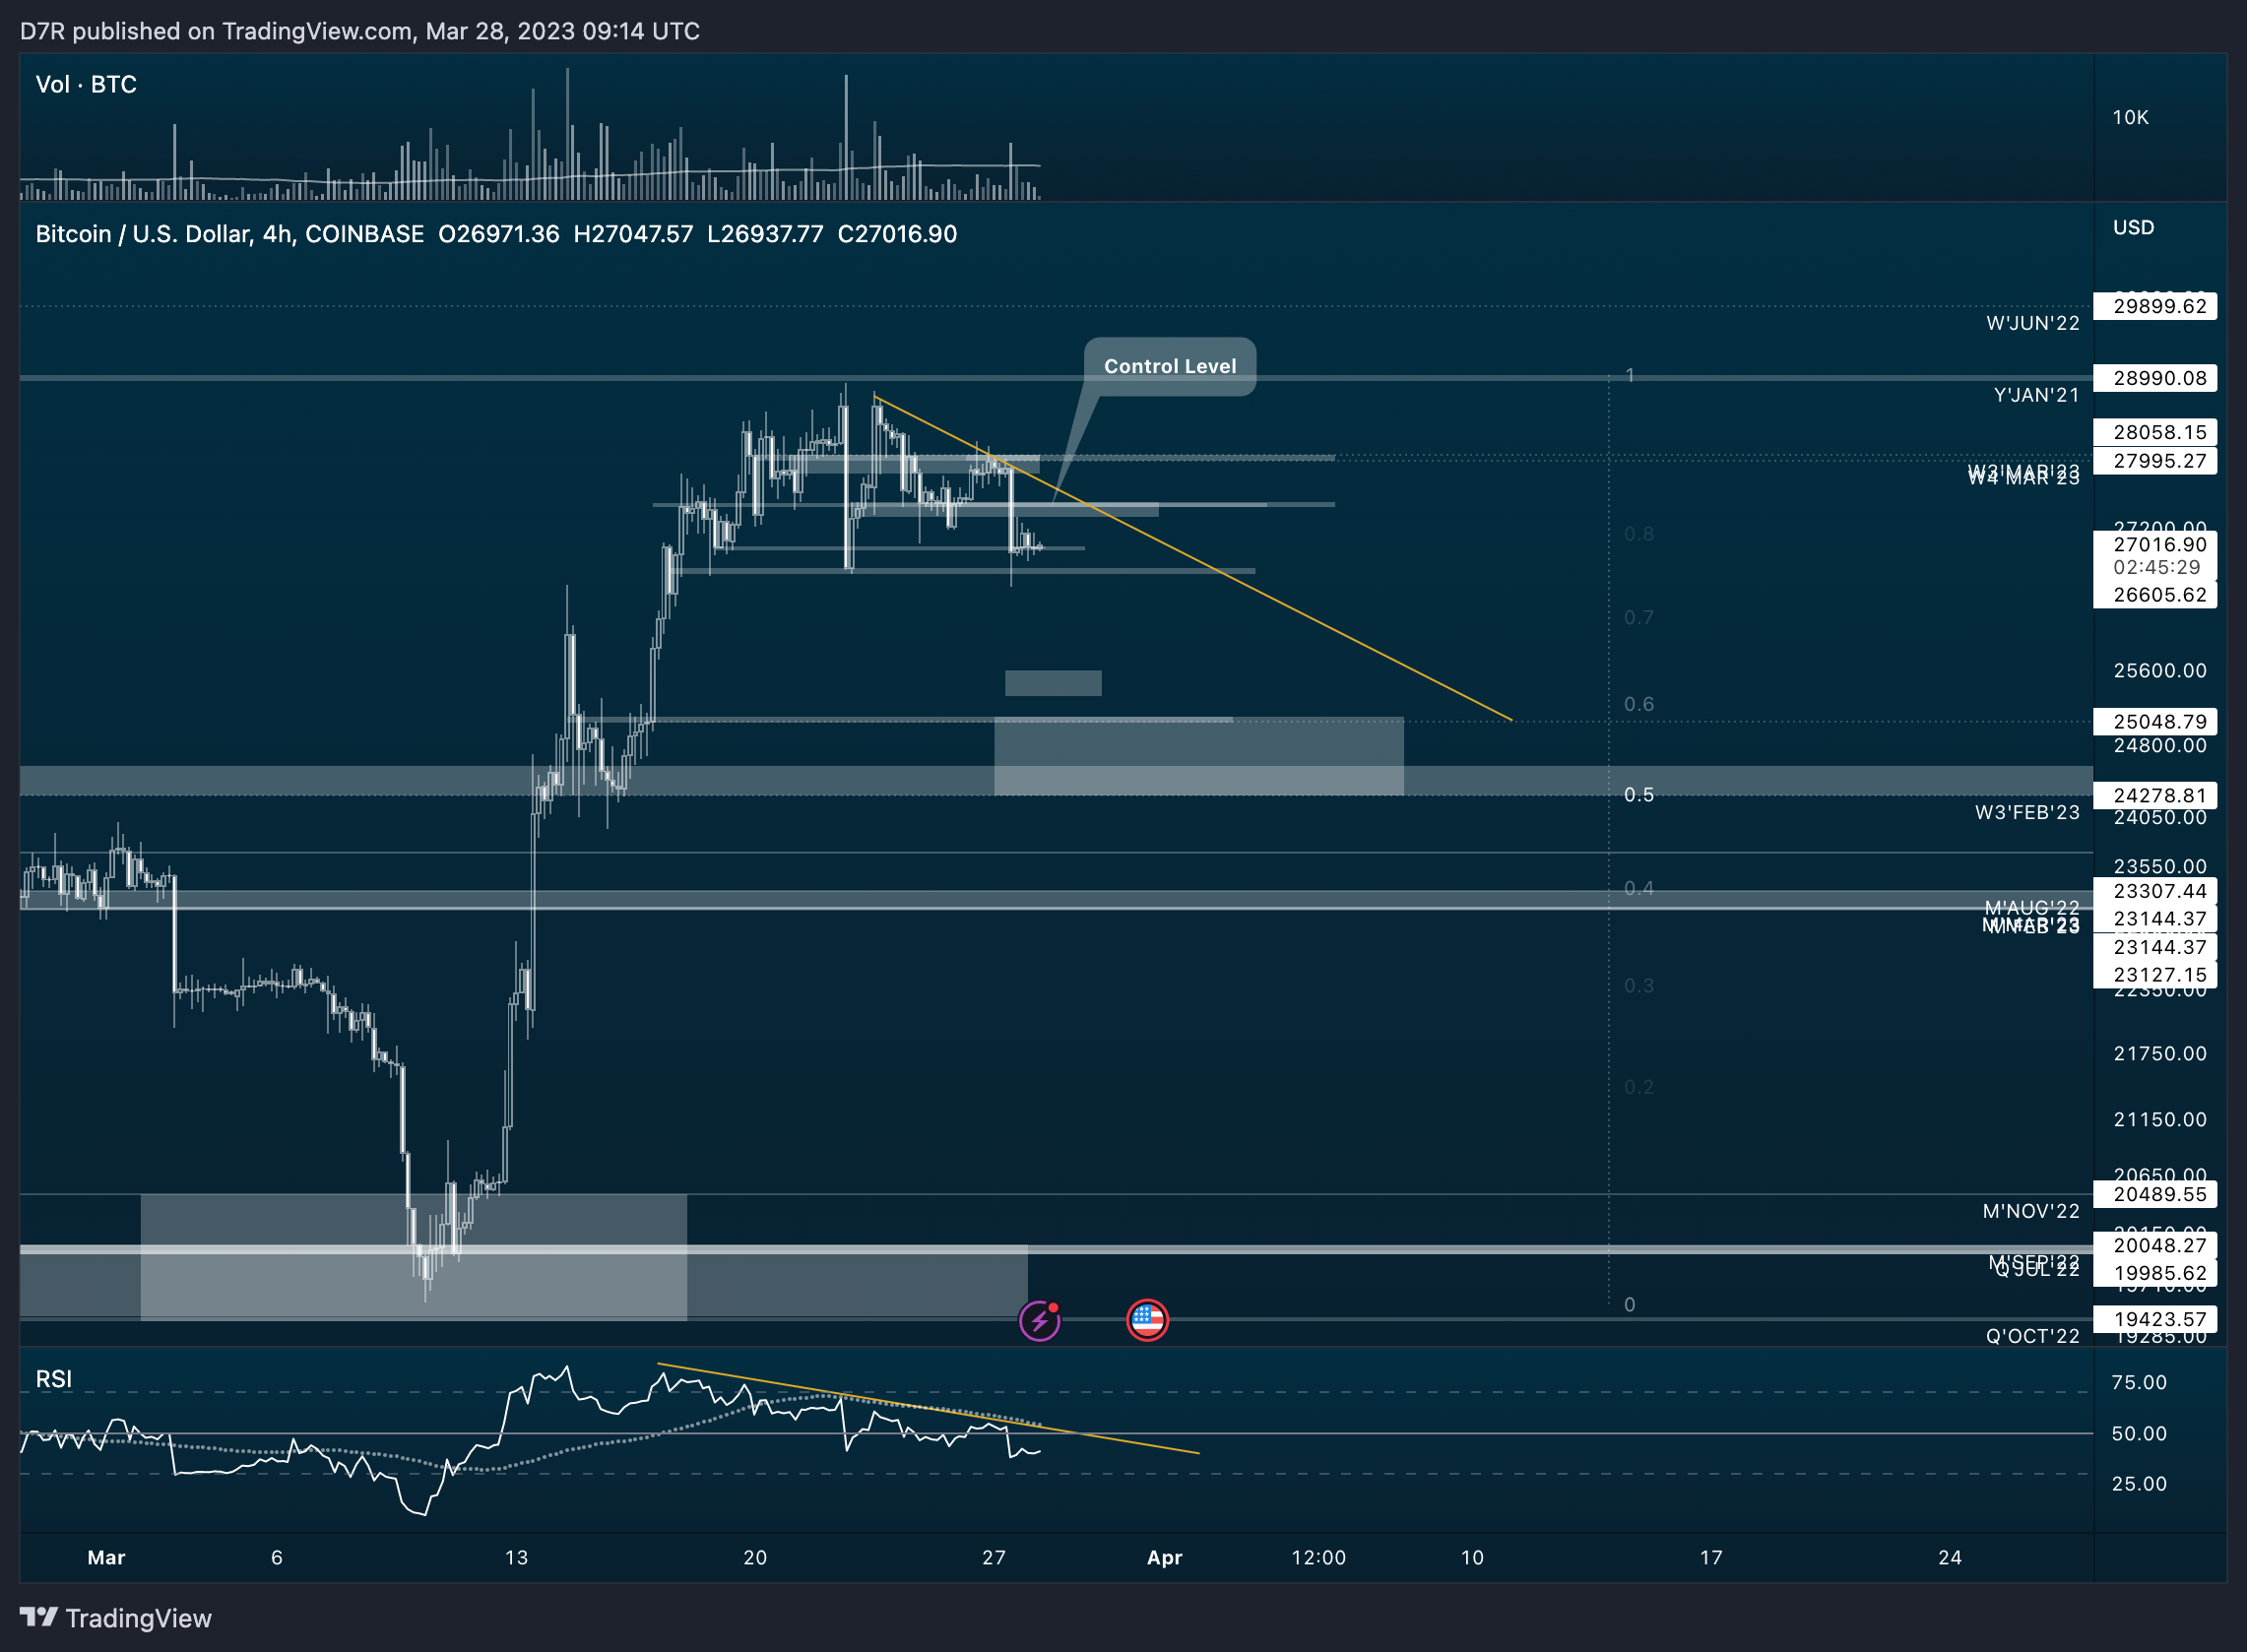Click the candle countdown 02:45:29
The width and height of the screenshot is (2247, 1652).
[2155, 568]
